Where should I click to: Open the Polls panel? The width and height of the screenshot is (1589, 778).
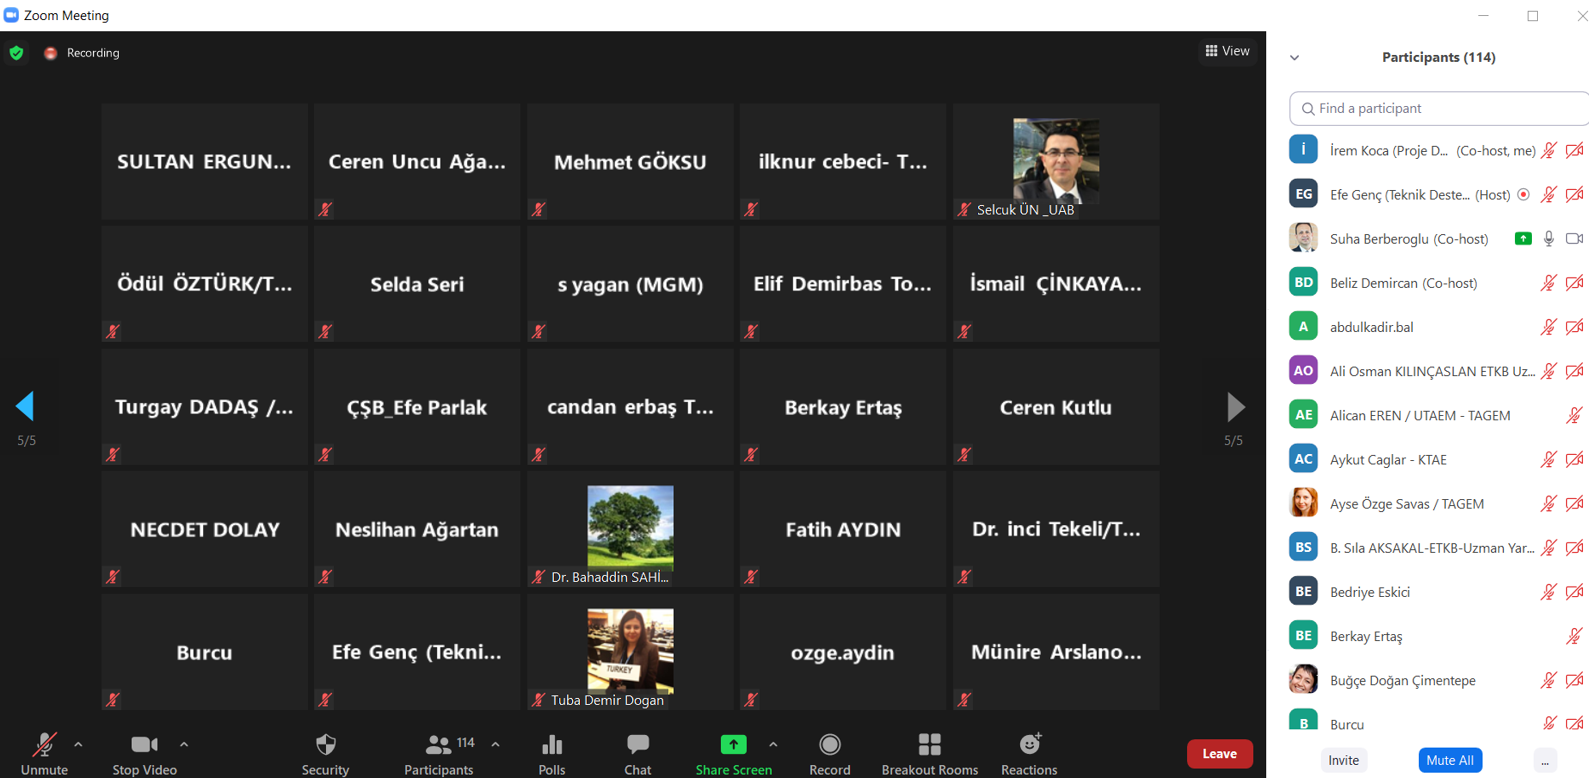(551, 753)
